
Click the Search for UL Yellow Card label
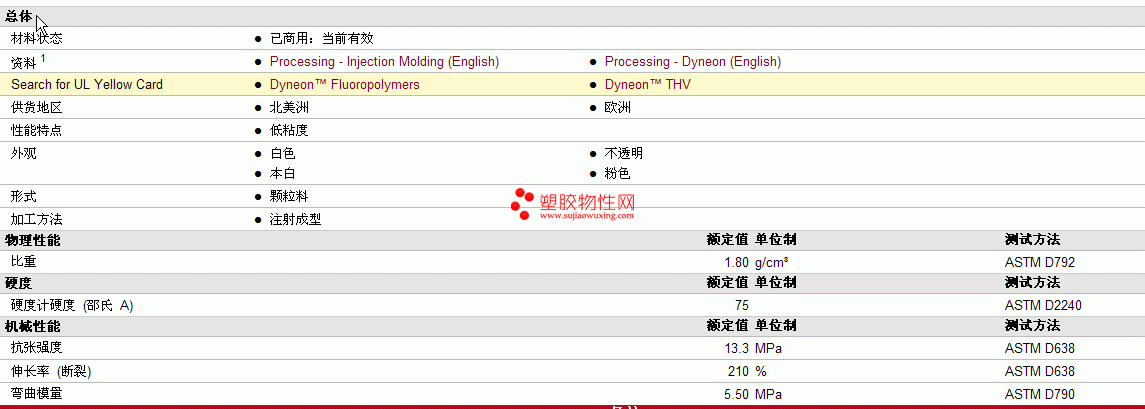[87, 85]
